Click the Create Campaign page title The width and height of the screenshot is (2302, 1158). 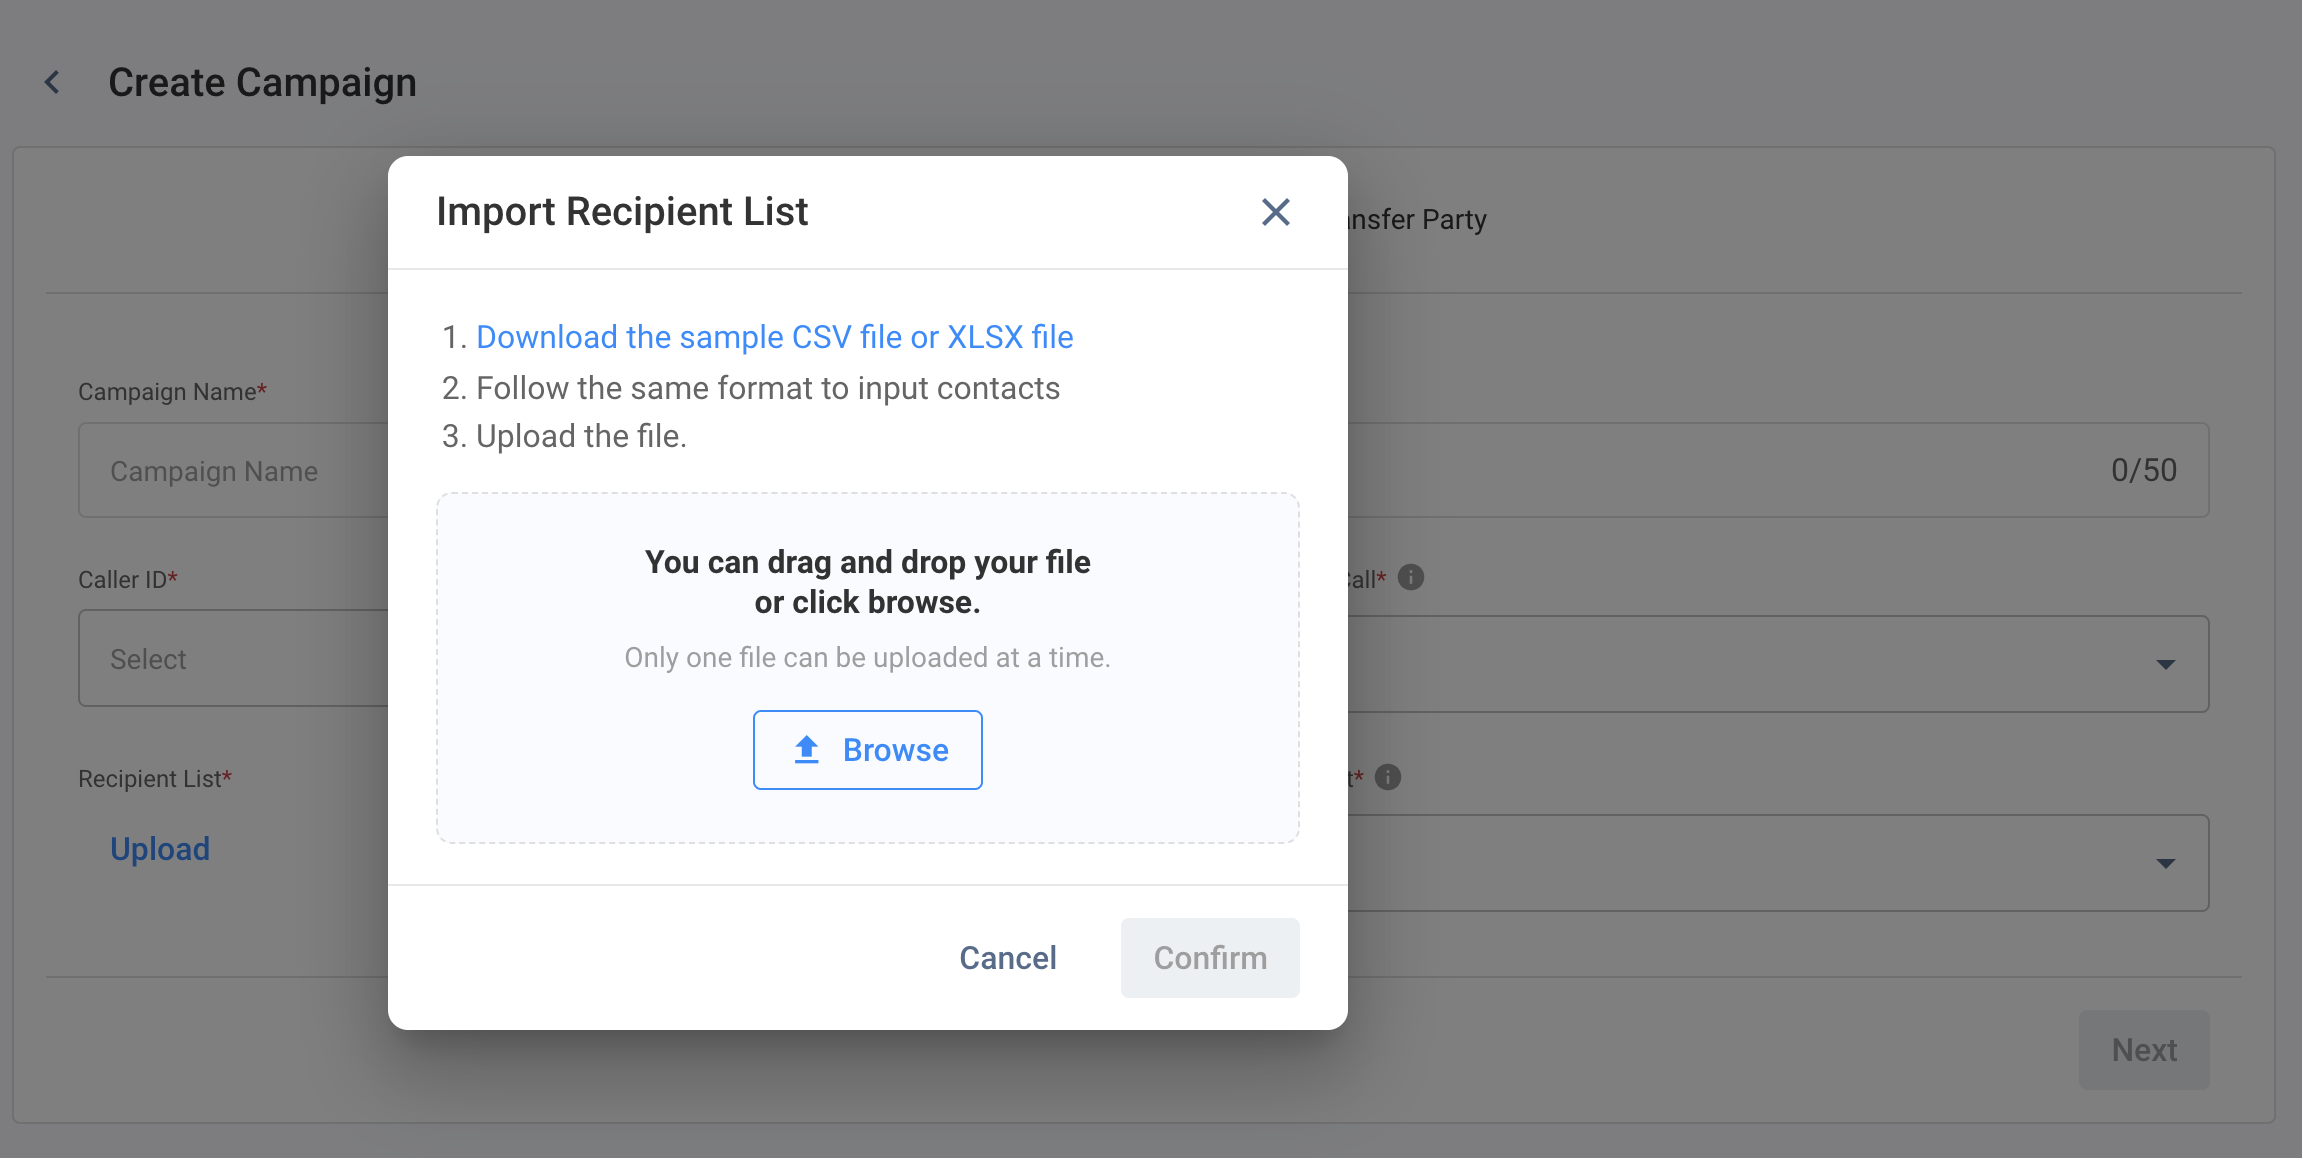(x=262, y=82)
